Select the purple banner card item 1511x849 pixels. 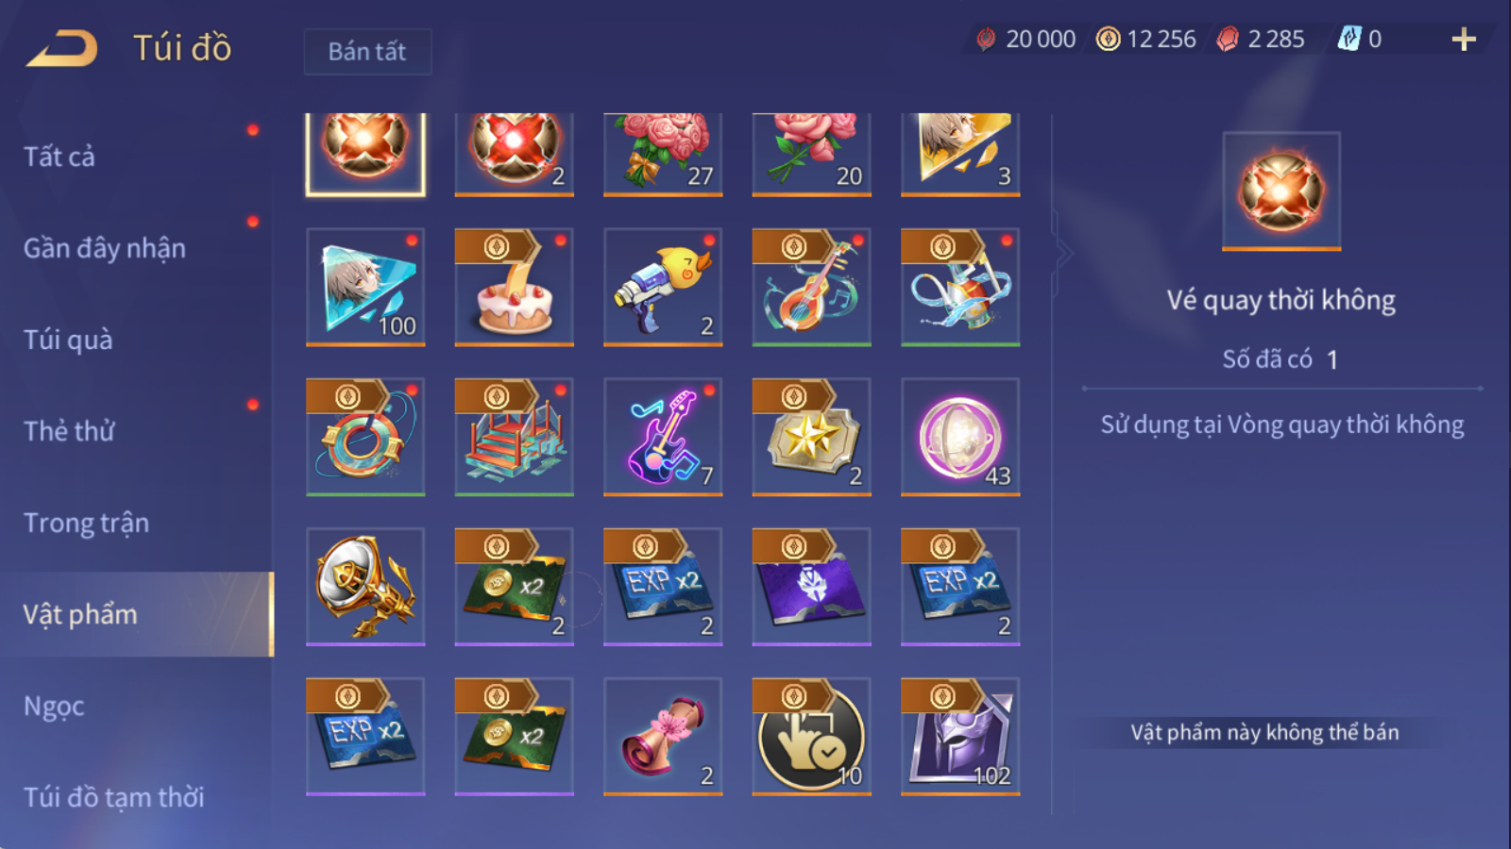coord(811,587)
